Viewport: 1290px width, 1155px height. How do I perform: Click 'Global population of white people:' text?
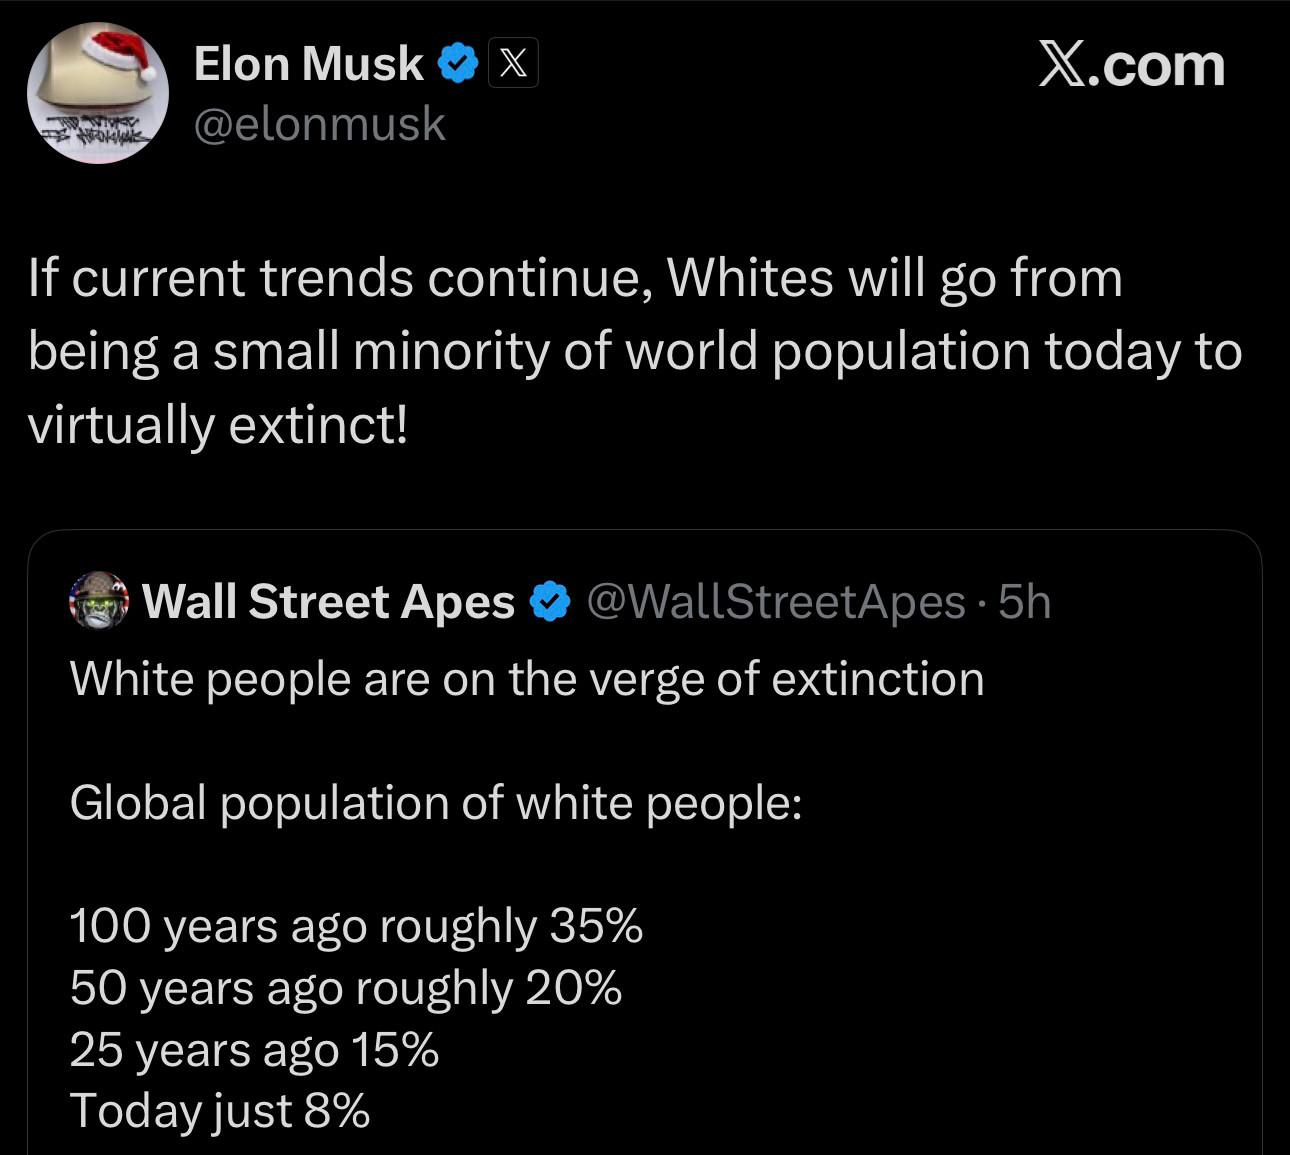(x=436, y=802)
